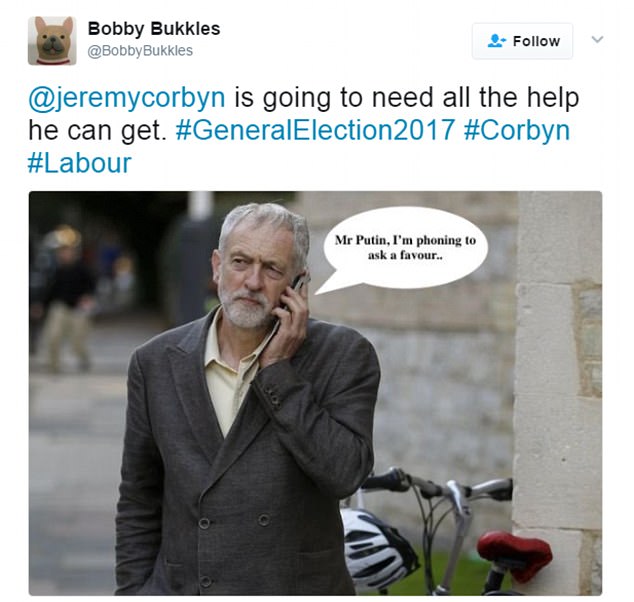The height and width of the screenshot is (602, 634).
Task: Visit the @BobbyBukkles handle link
Action: pyautogui.click(x=140, y=51)
